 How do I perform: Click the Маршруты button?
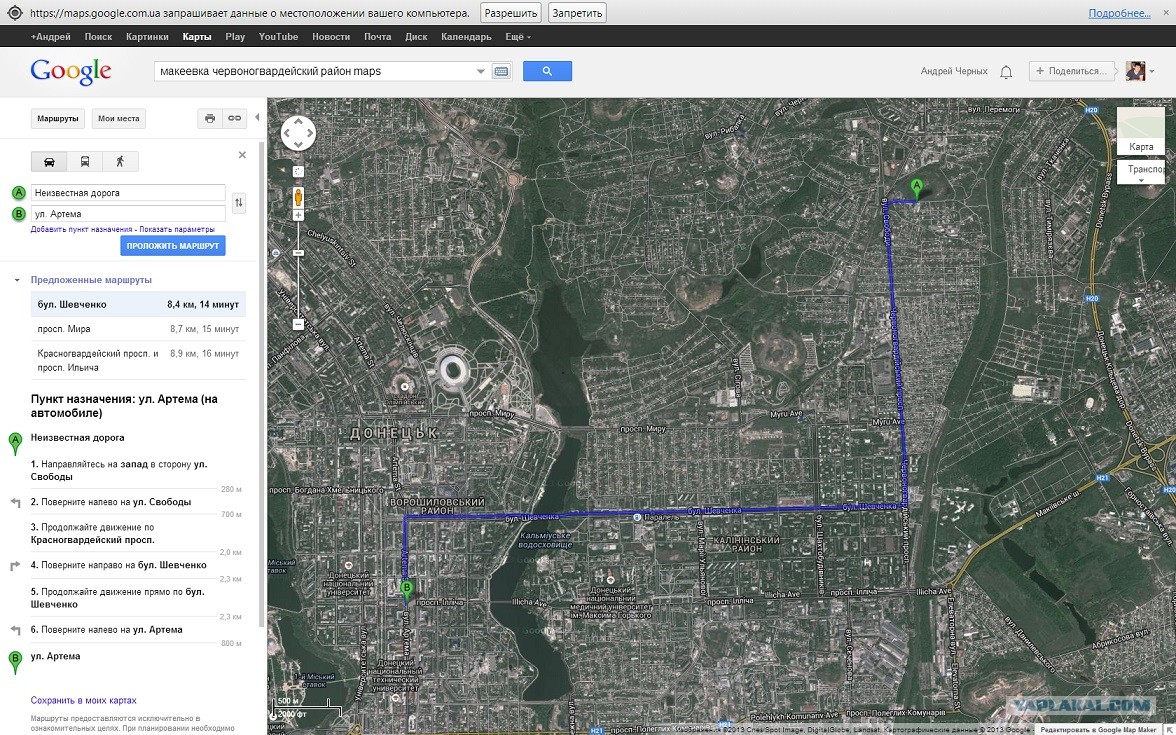pyautogui.click(x=58, y=118)
